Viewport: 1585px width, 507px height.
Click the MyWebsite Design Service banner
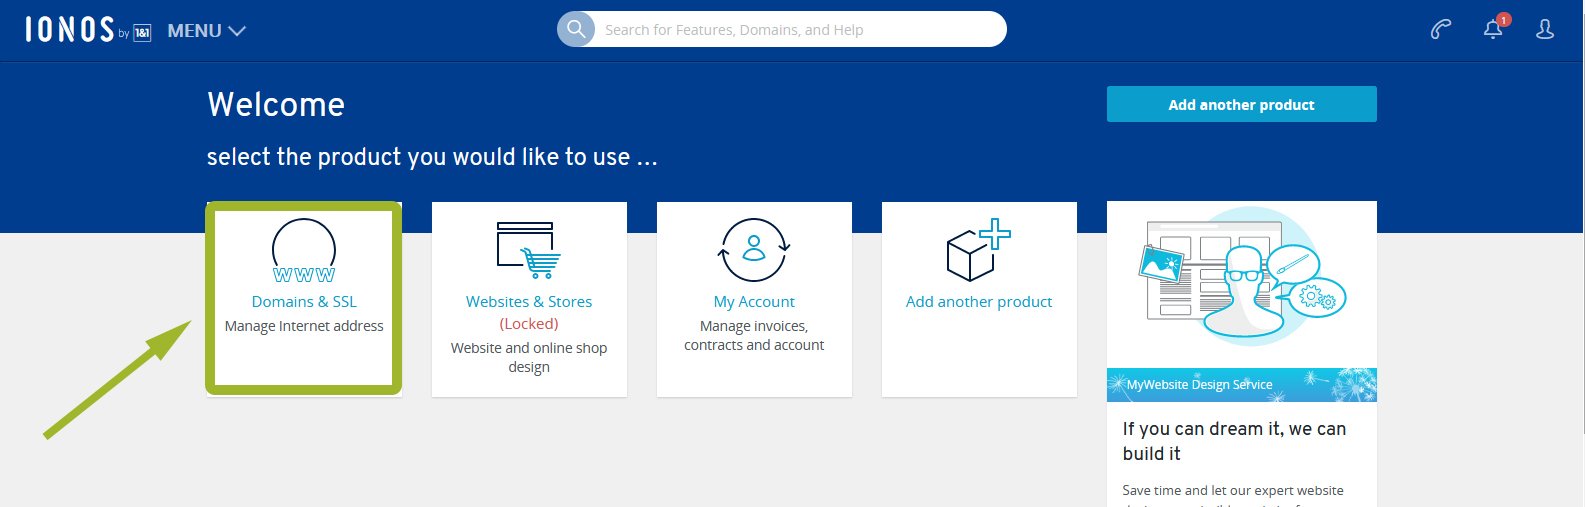coord(1241,385)
